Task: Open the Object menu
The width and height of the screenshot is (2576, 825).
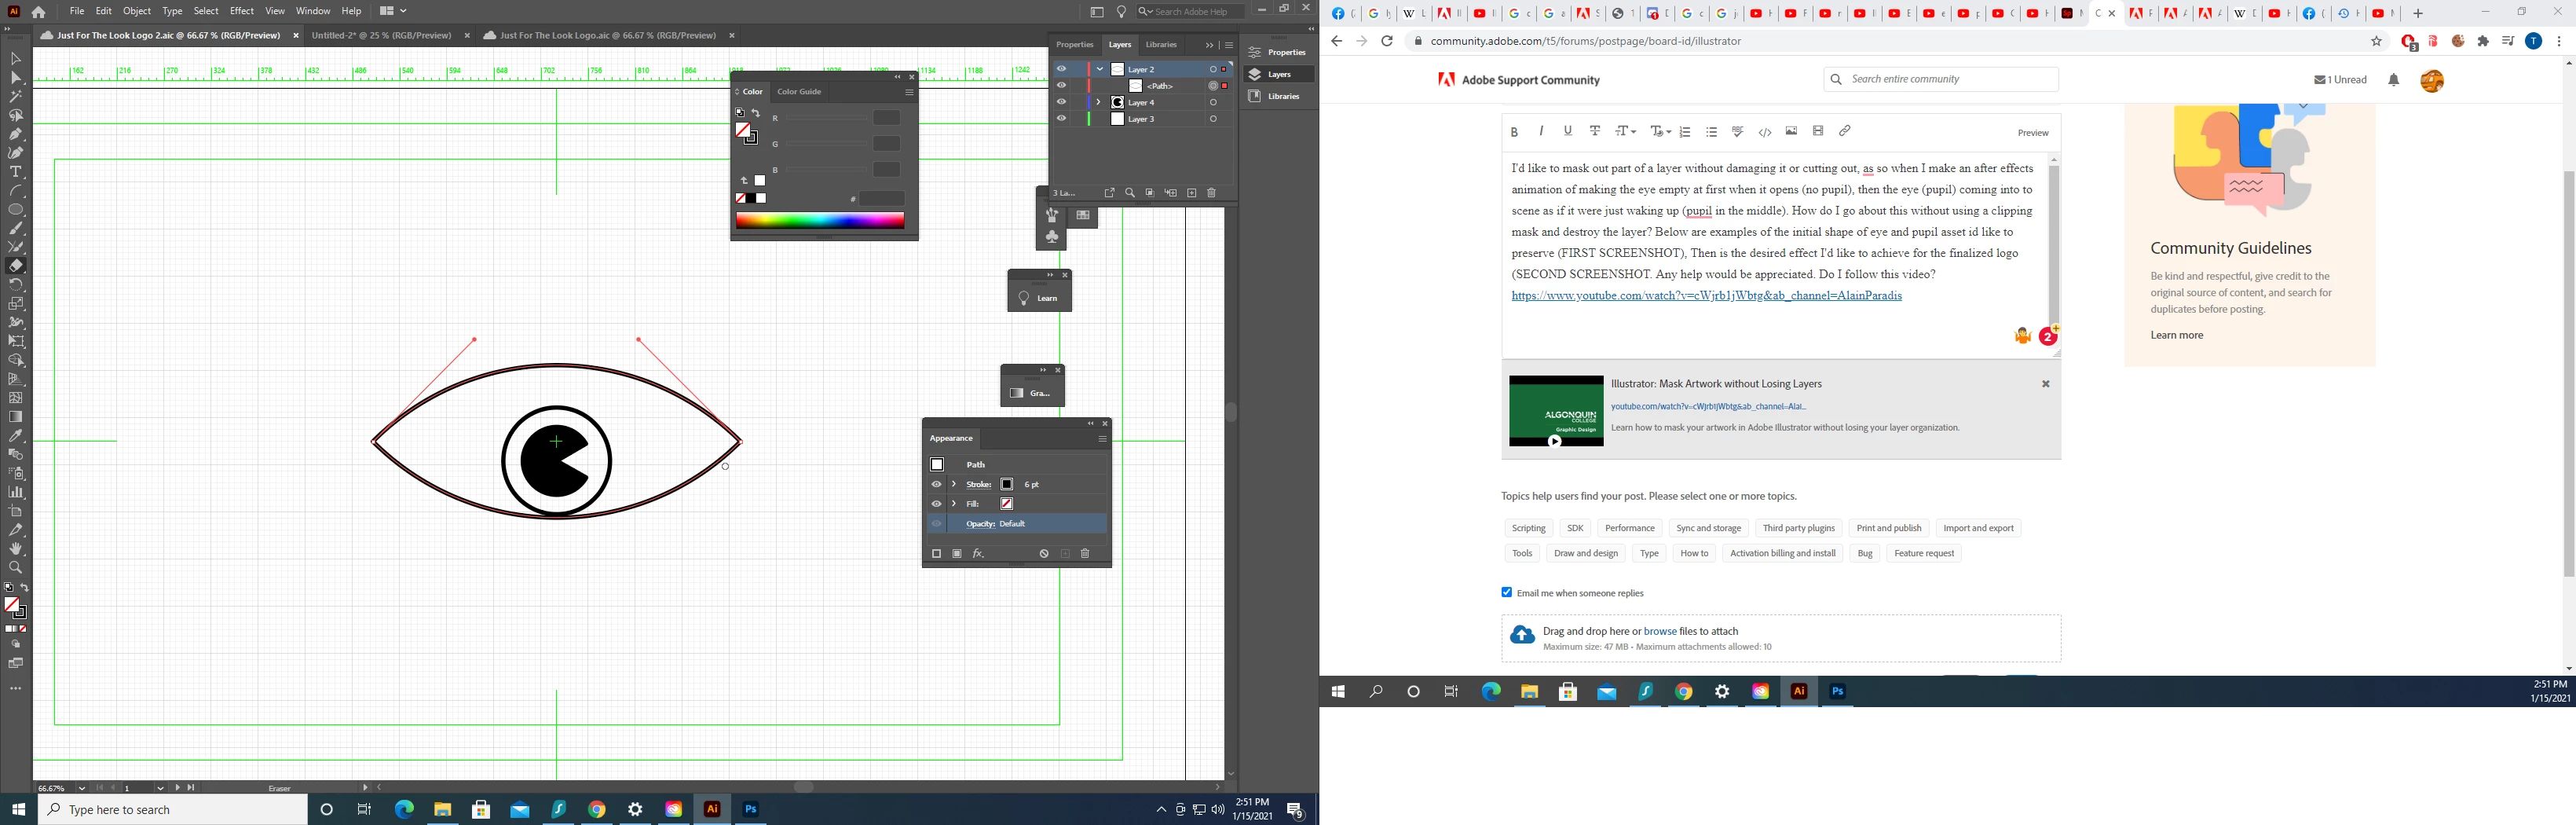Action: 137,11
